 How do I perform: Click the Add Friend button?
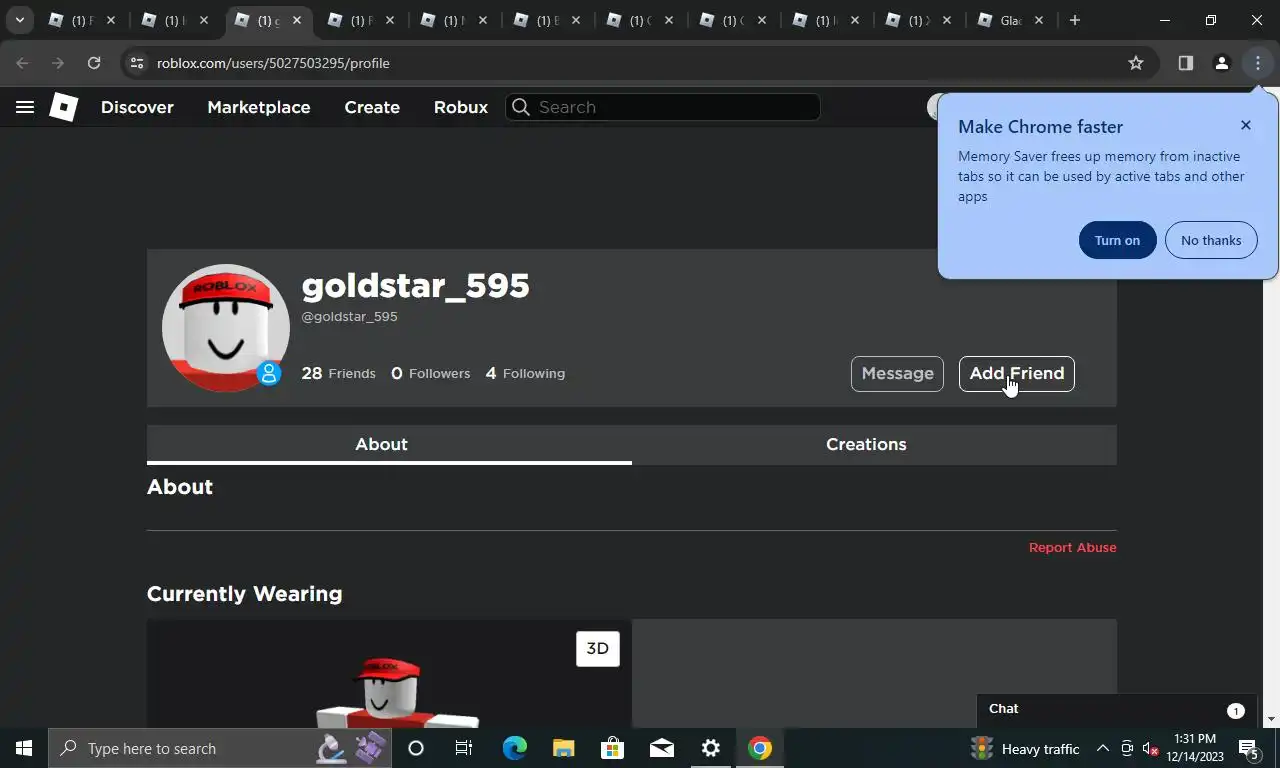click(1017, 374)
